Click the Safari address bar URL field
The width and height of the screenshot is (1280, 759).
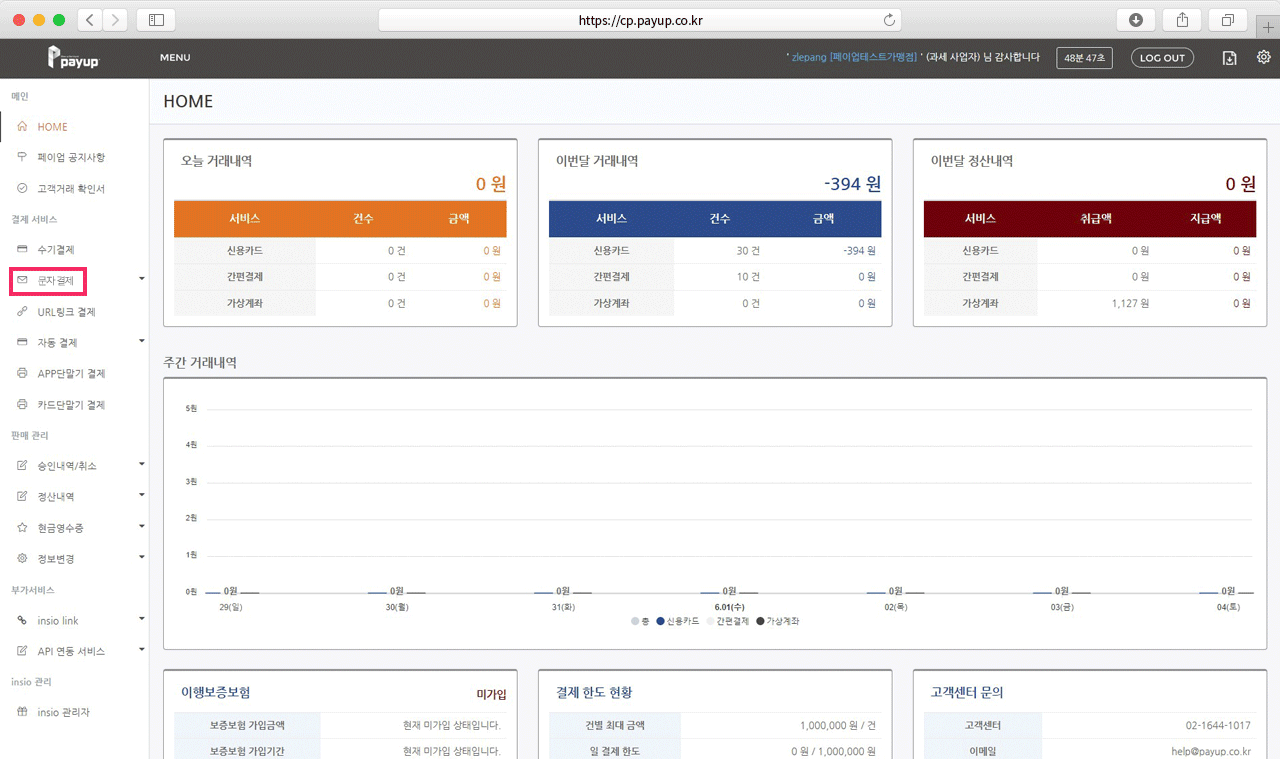640,20
